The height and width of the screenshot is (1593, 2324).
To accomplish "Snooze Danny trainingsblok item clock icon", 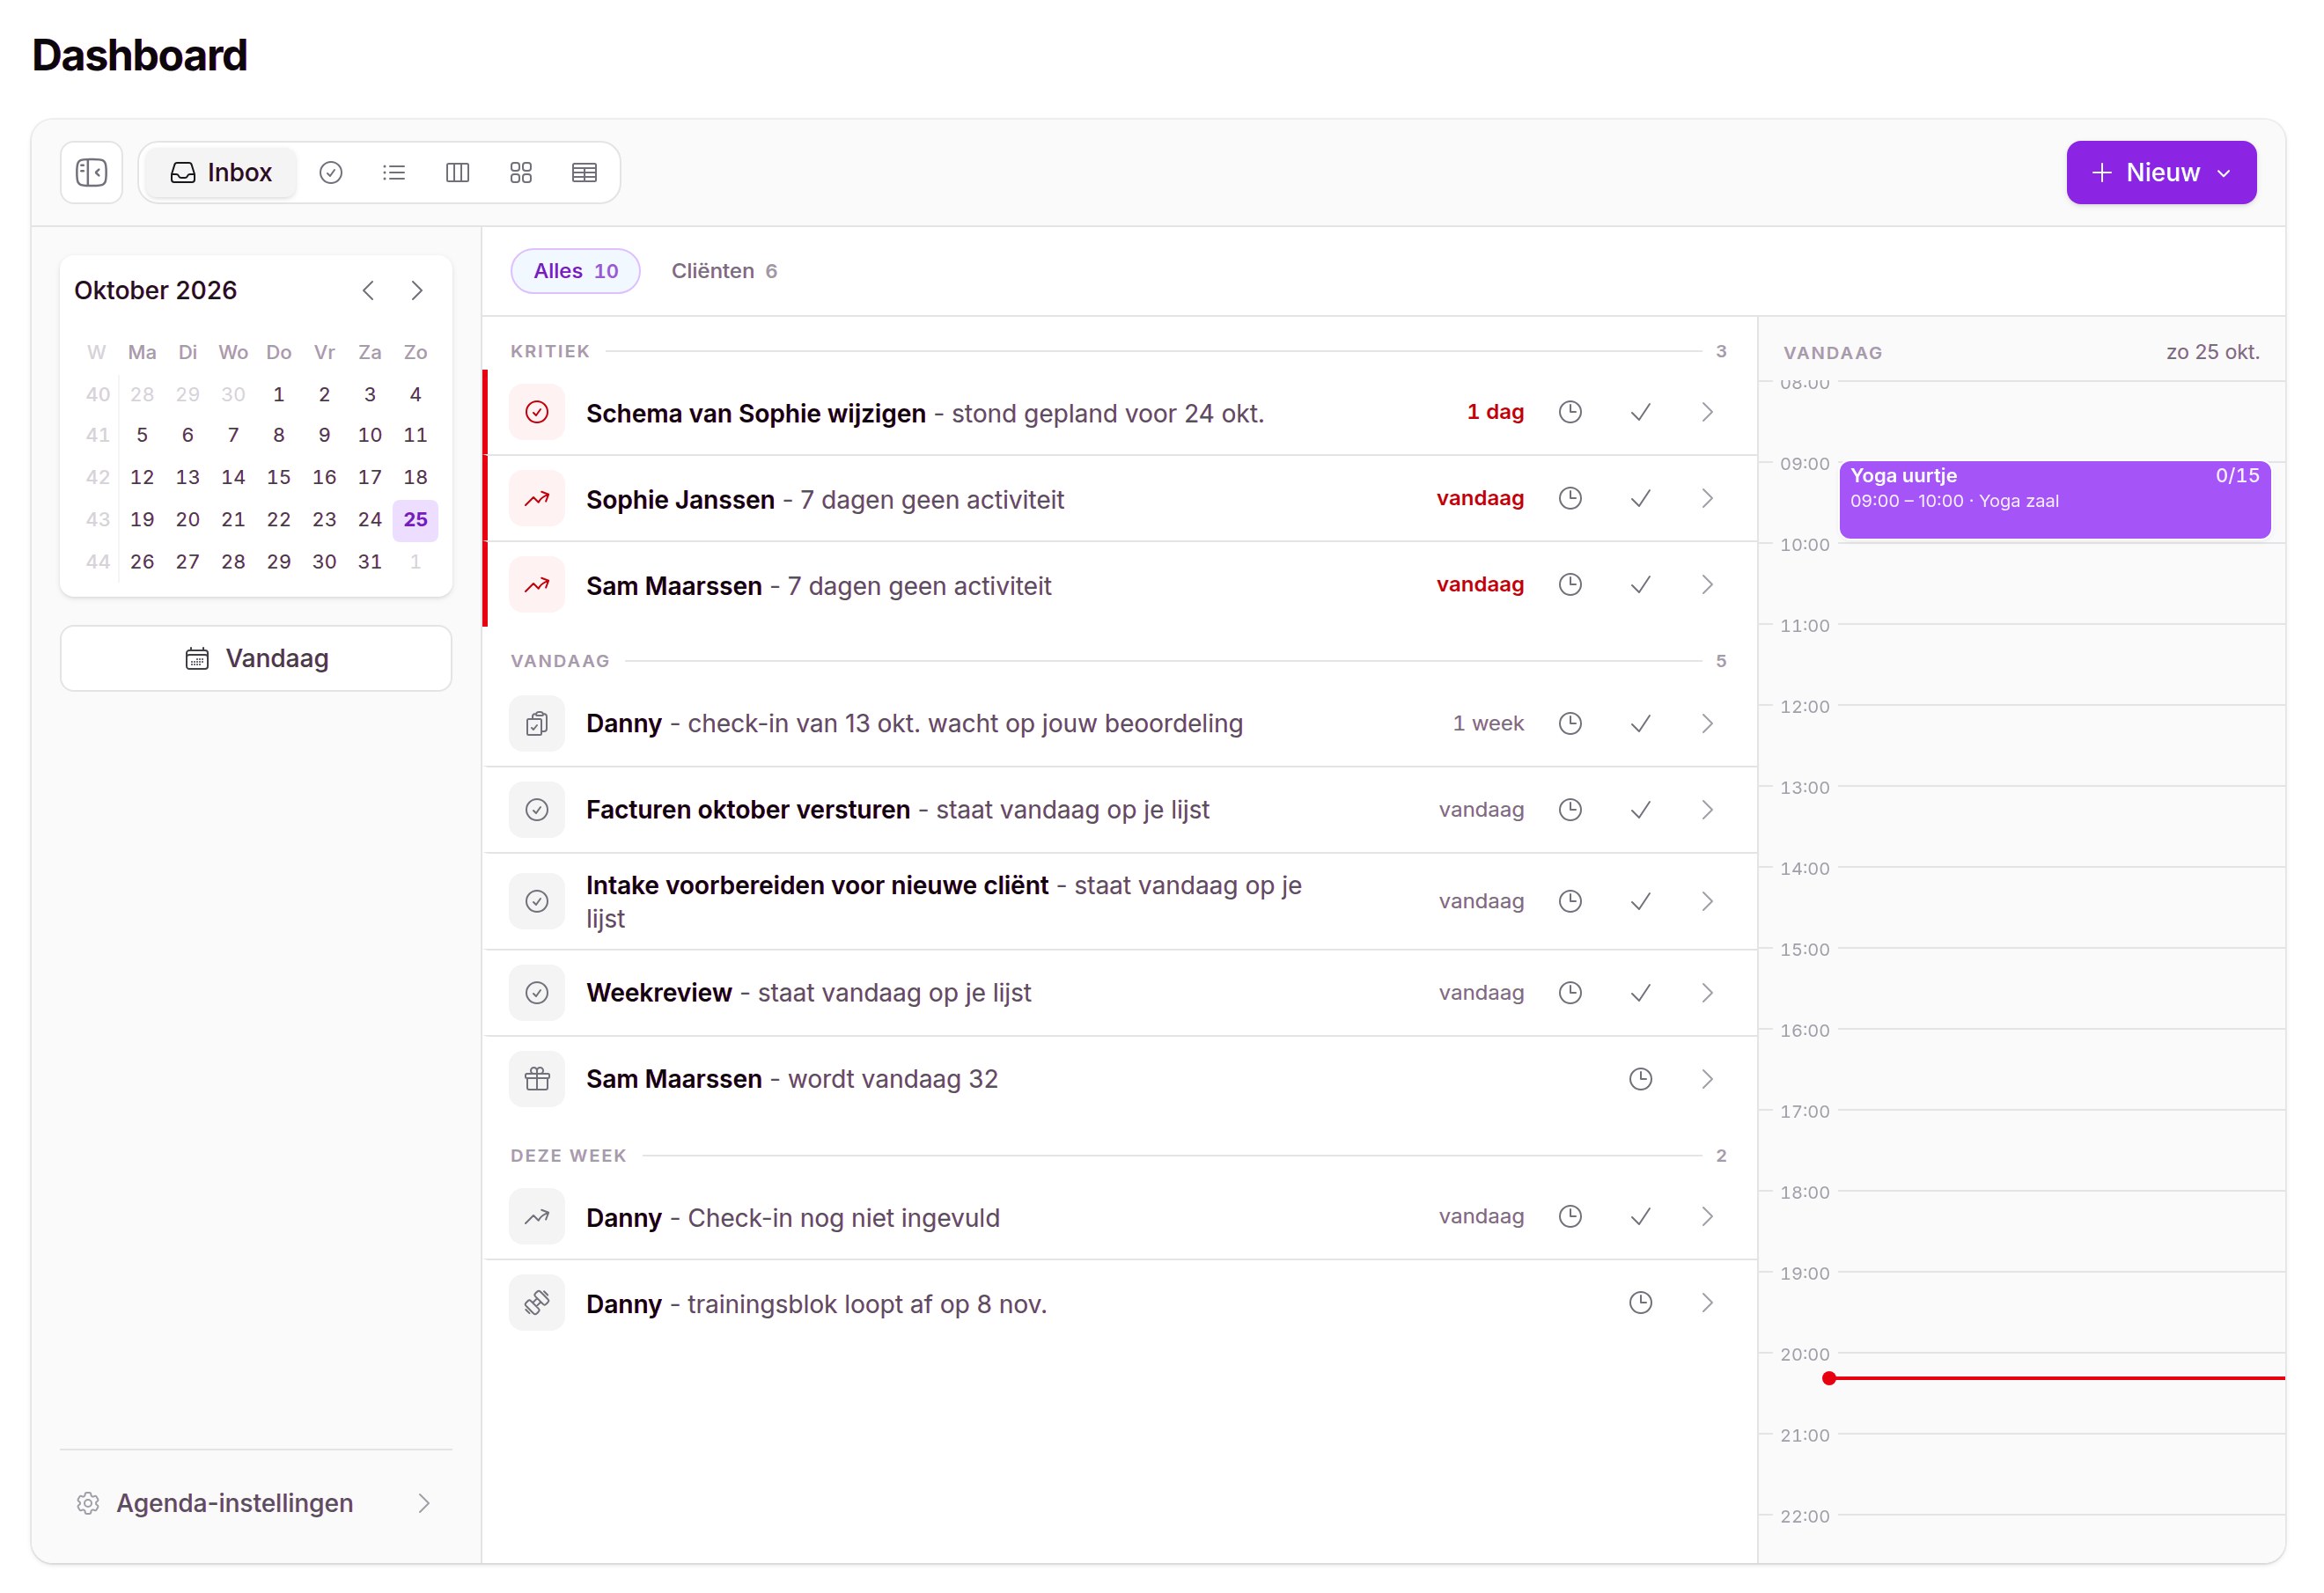I will (x=1640, y=1302).
